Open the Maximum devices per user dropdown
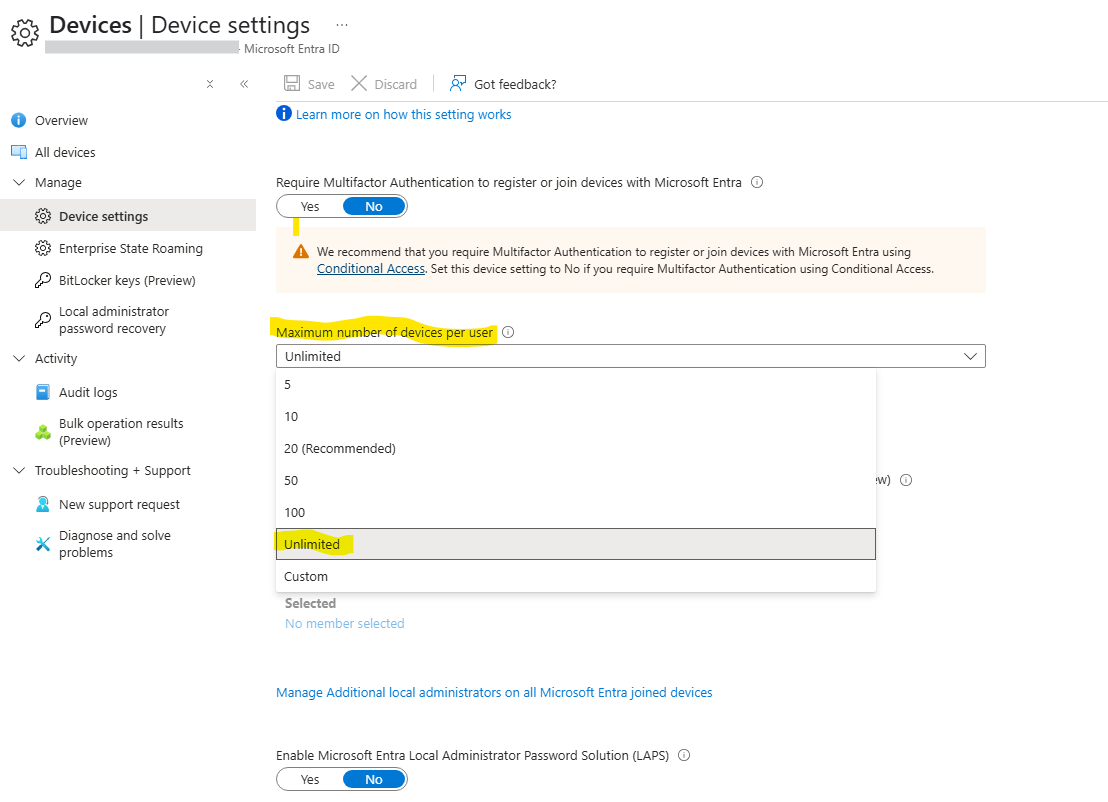1108x802 pixels. (x=630, y=356)
